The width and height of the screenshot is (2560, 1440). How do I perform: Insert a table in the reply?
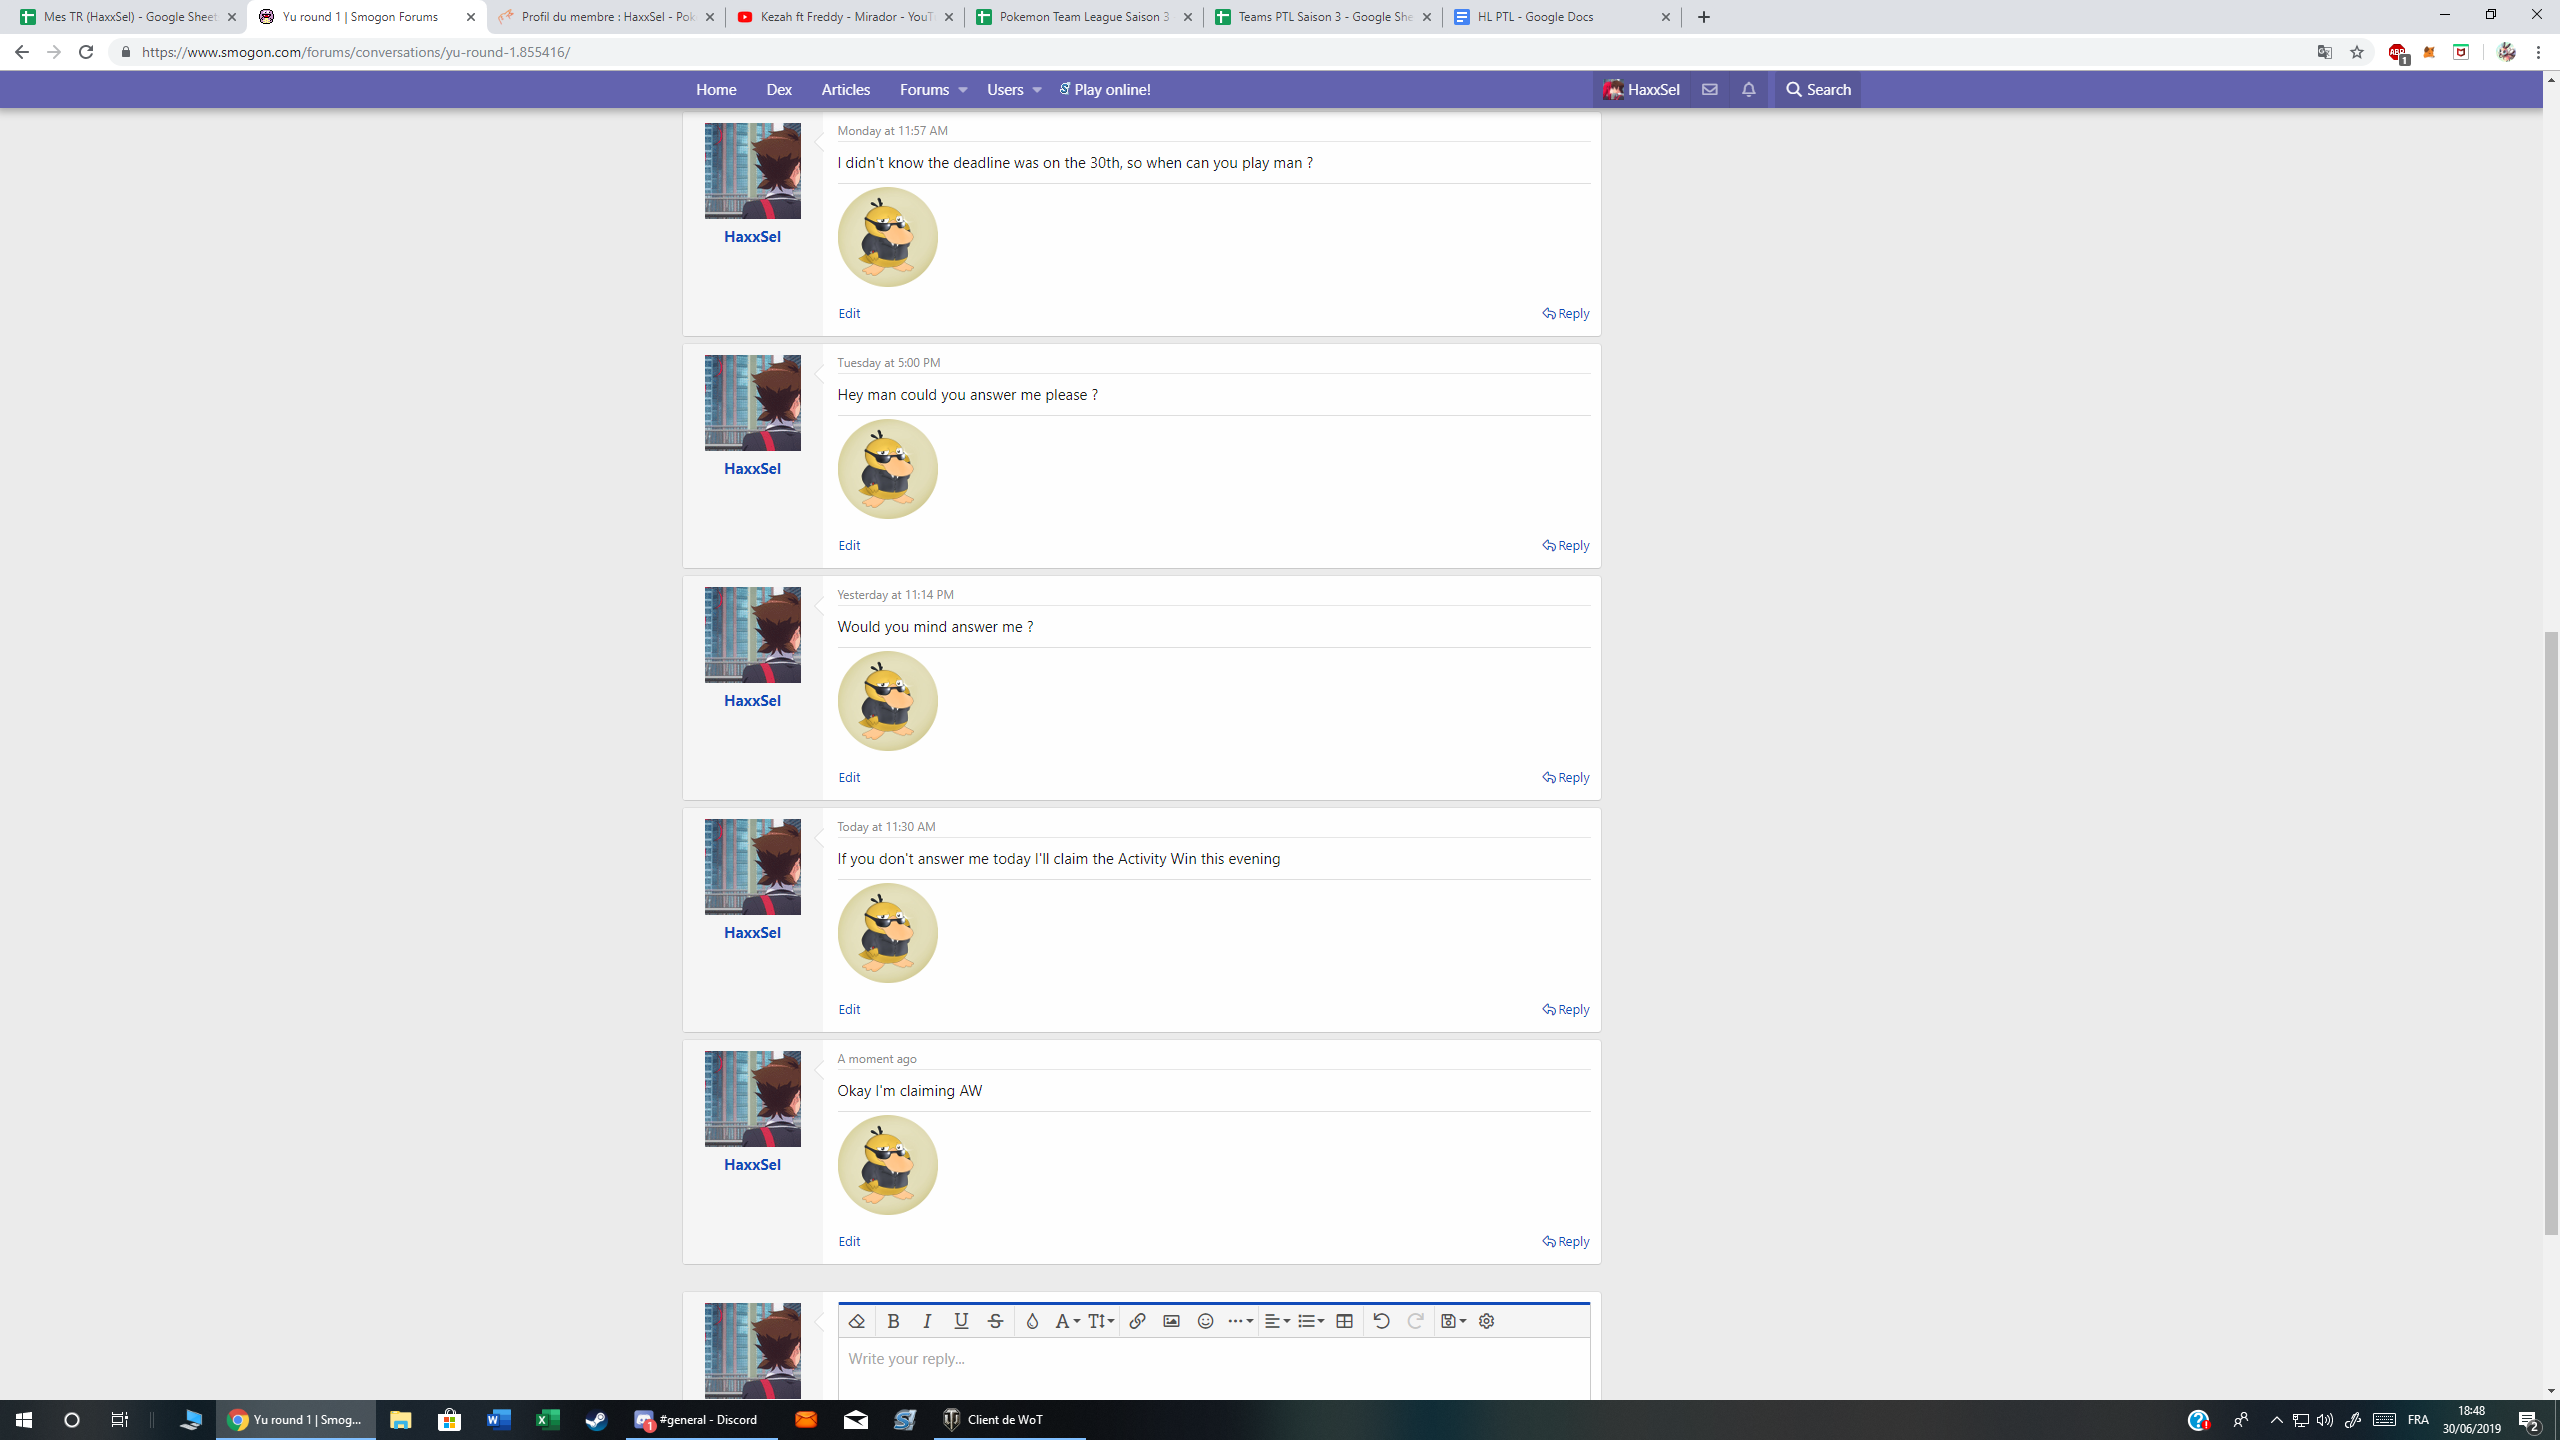1344,1321
